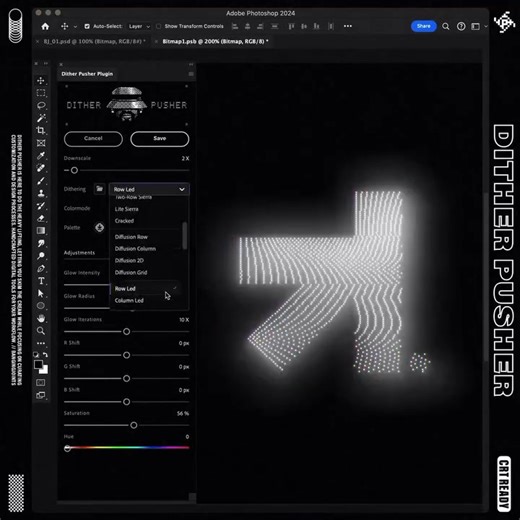Select the Hand tool
Image resolution: width=520 pixels, height=520 pixels.
[41, 318]
